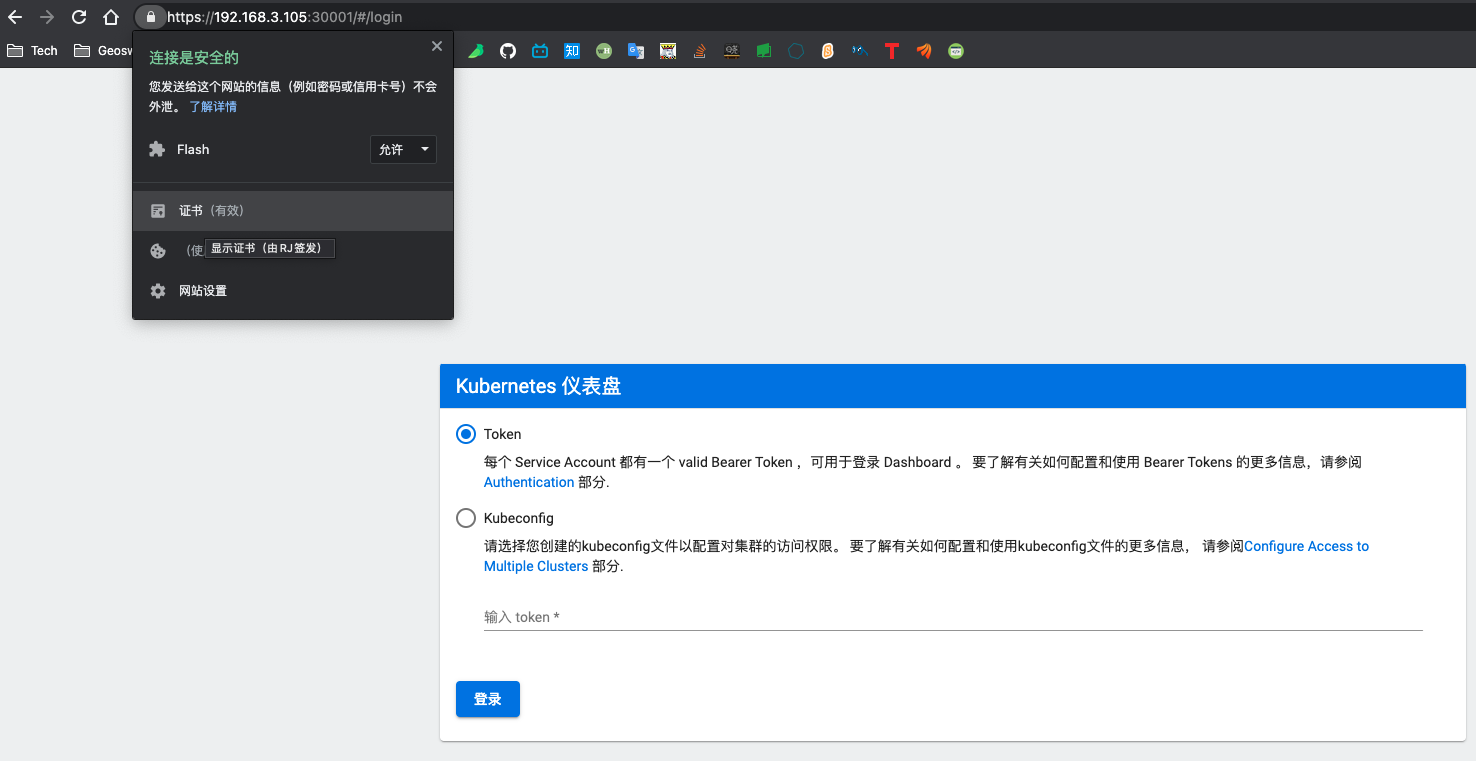Open the teal heptagon bookmark icon
The image size is (1476, 761).
pos(796,51)
